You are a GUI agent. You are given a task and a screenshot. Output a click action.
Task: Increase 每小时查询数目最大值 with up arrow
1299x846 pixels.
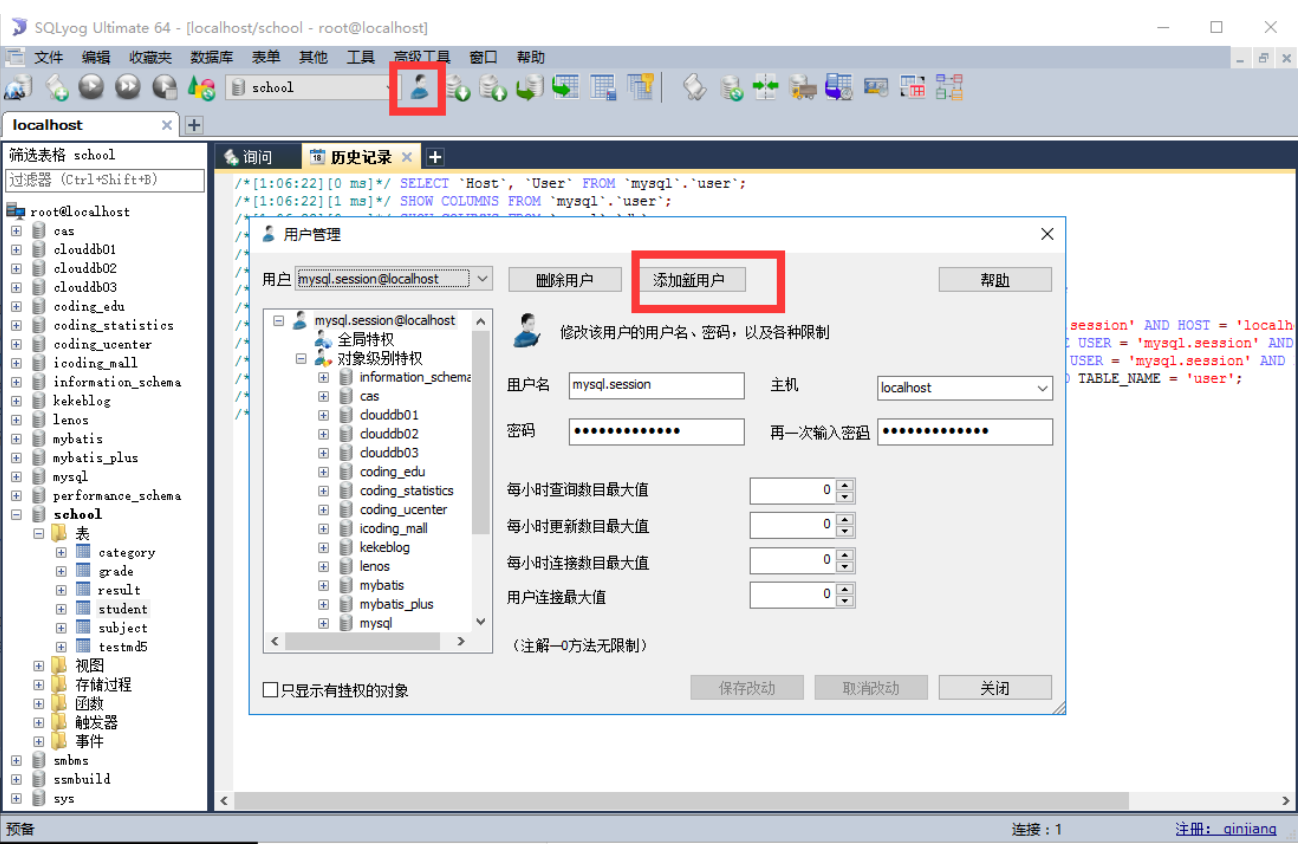tap(846, 485)
